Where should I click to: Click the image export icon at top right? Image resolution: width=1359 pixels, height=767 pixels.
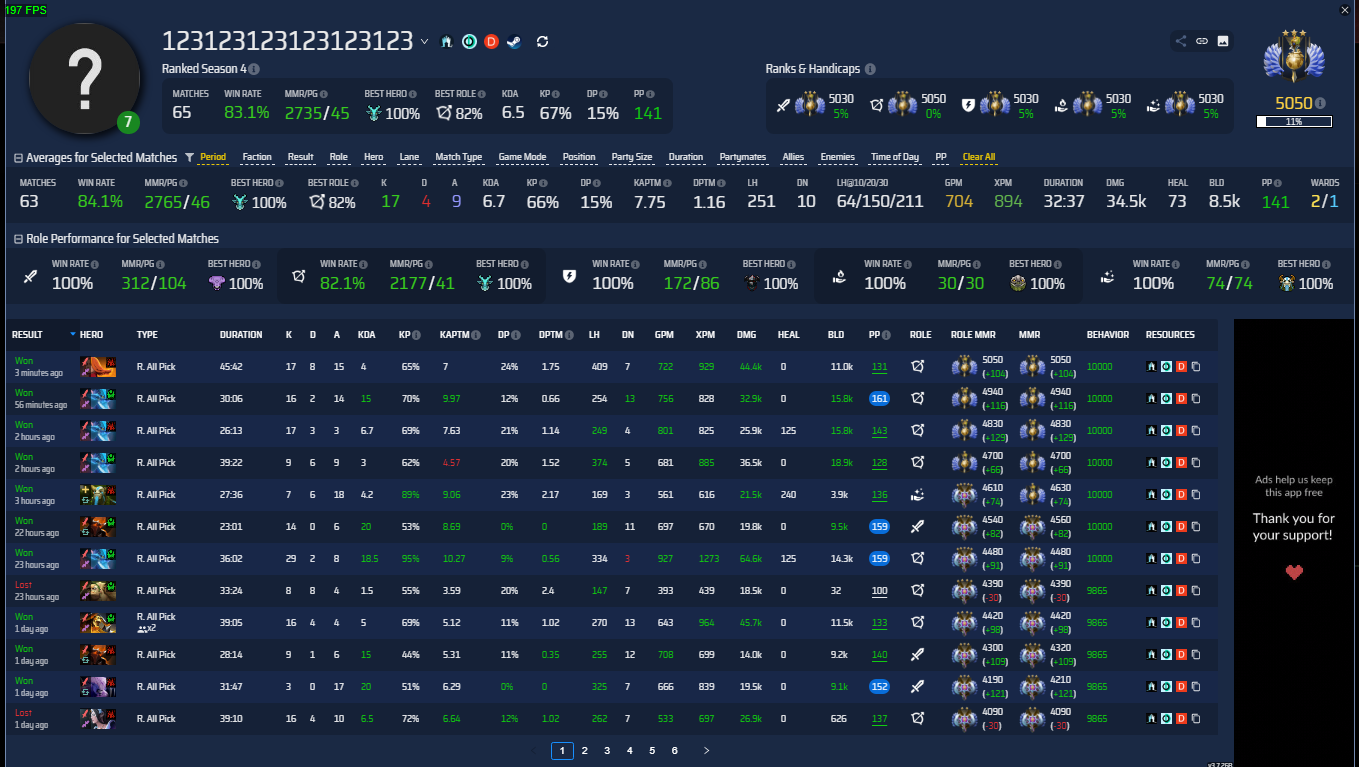[1223, 41]
